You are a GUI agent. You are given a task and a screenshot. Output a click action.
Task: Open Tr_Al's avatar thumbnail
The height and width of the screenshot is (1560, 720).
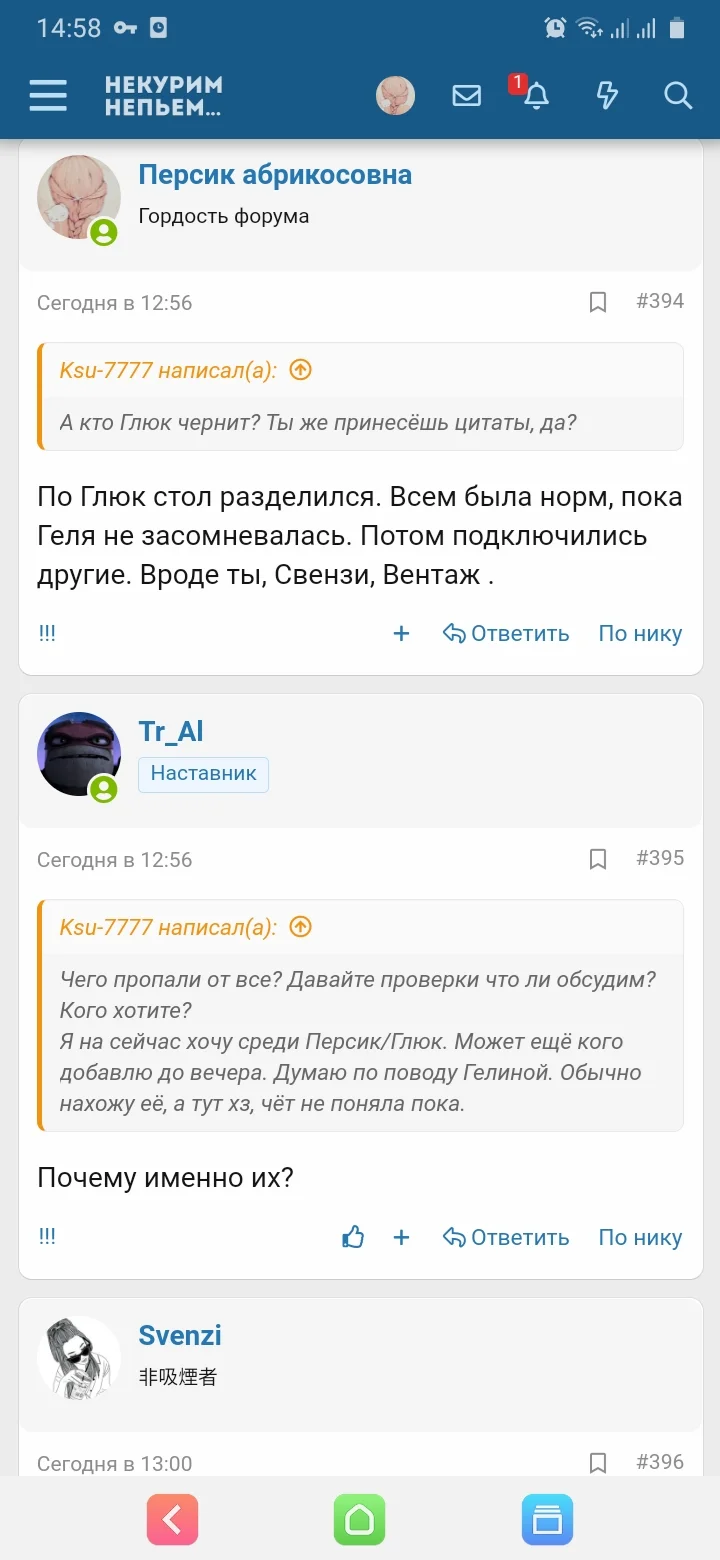(79, 754)
